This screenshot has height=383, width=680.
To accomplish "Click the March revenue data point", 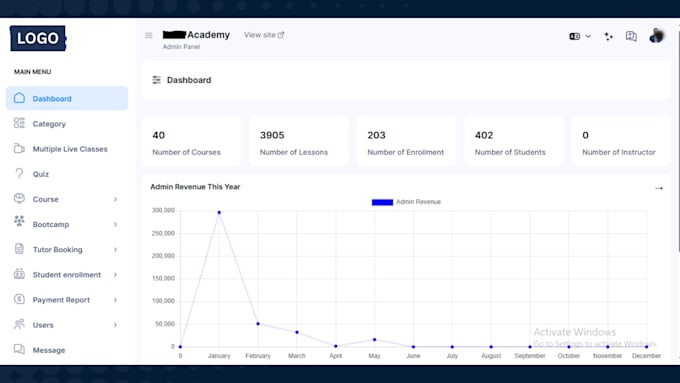I will tap(297, 332).
